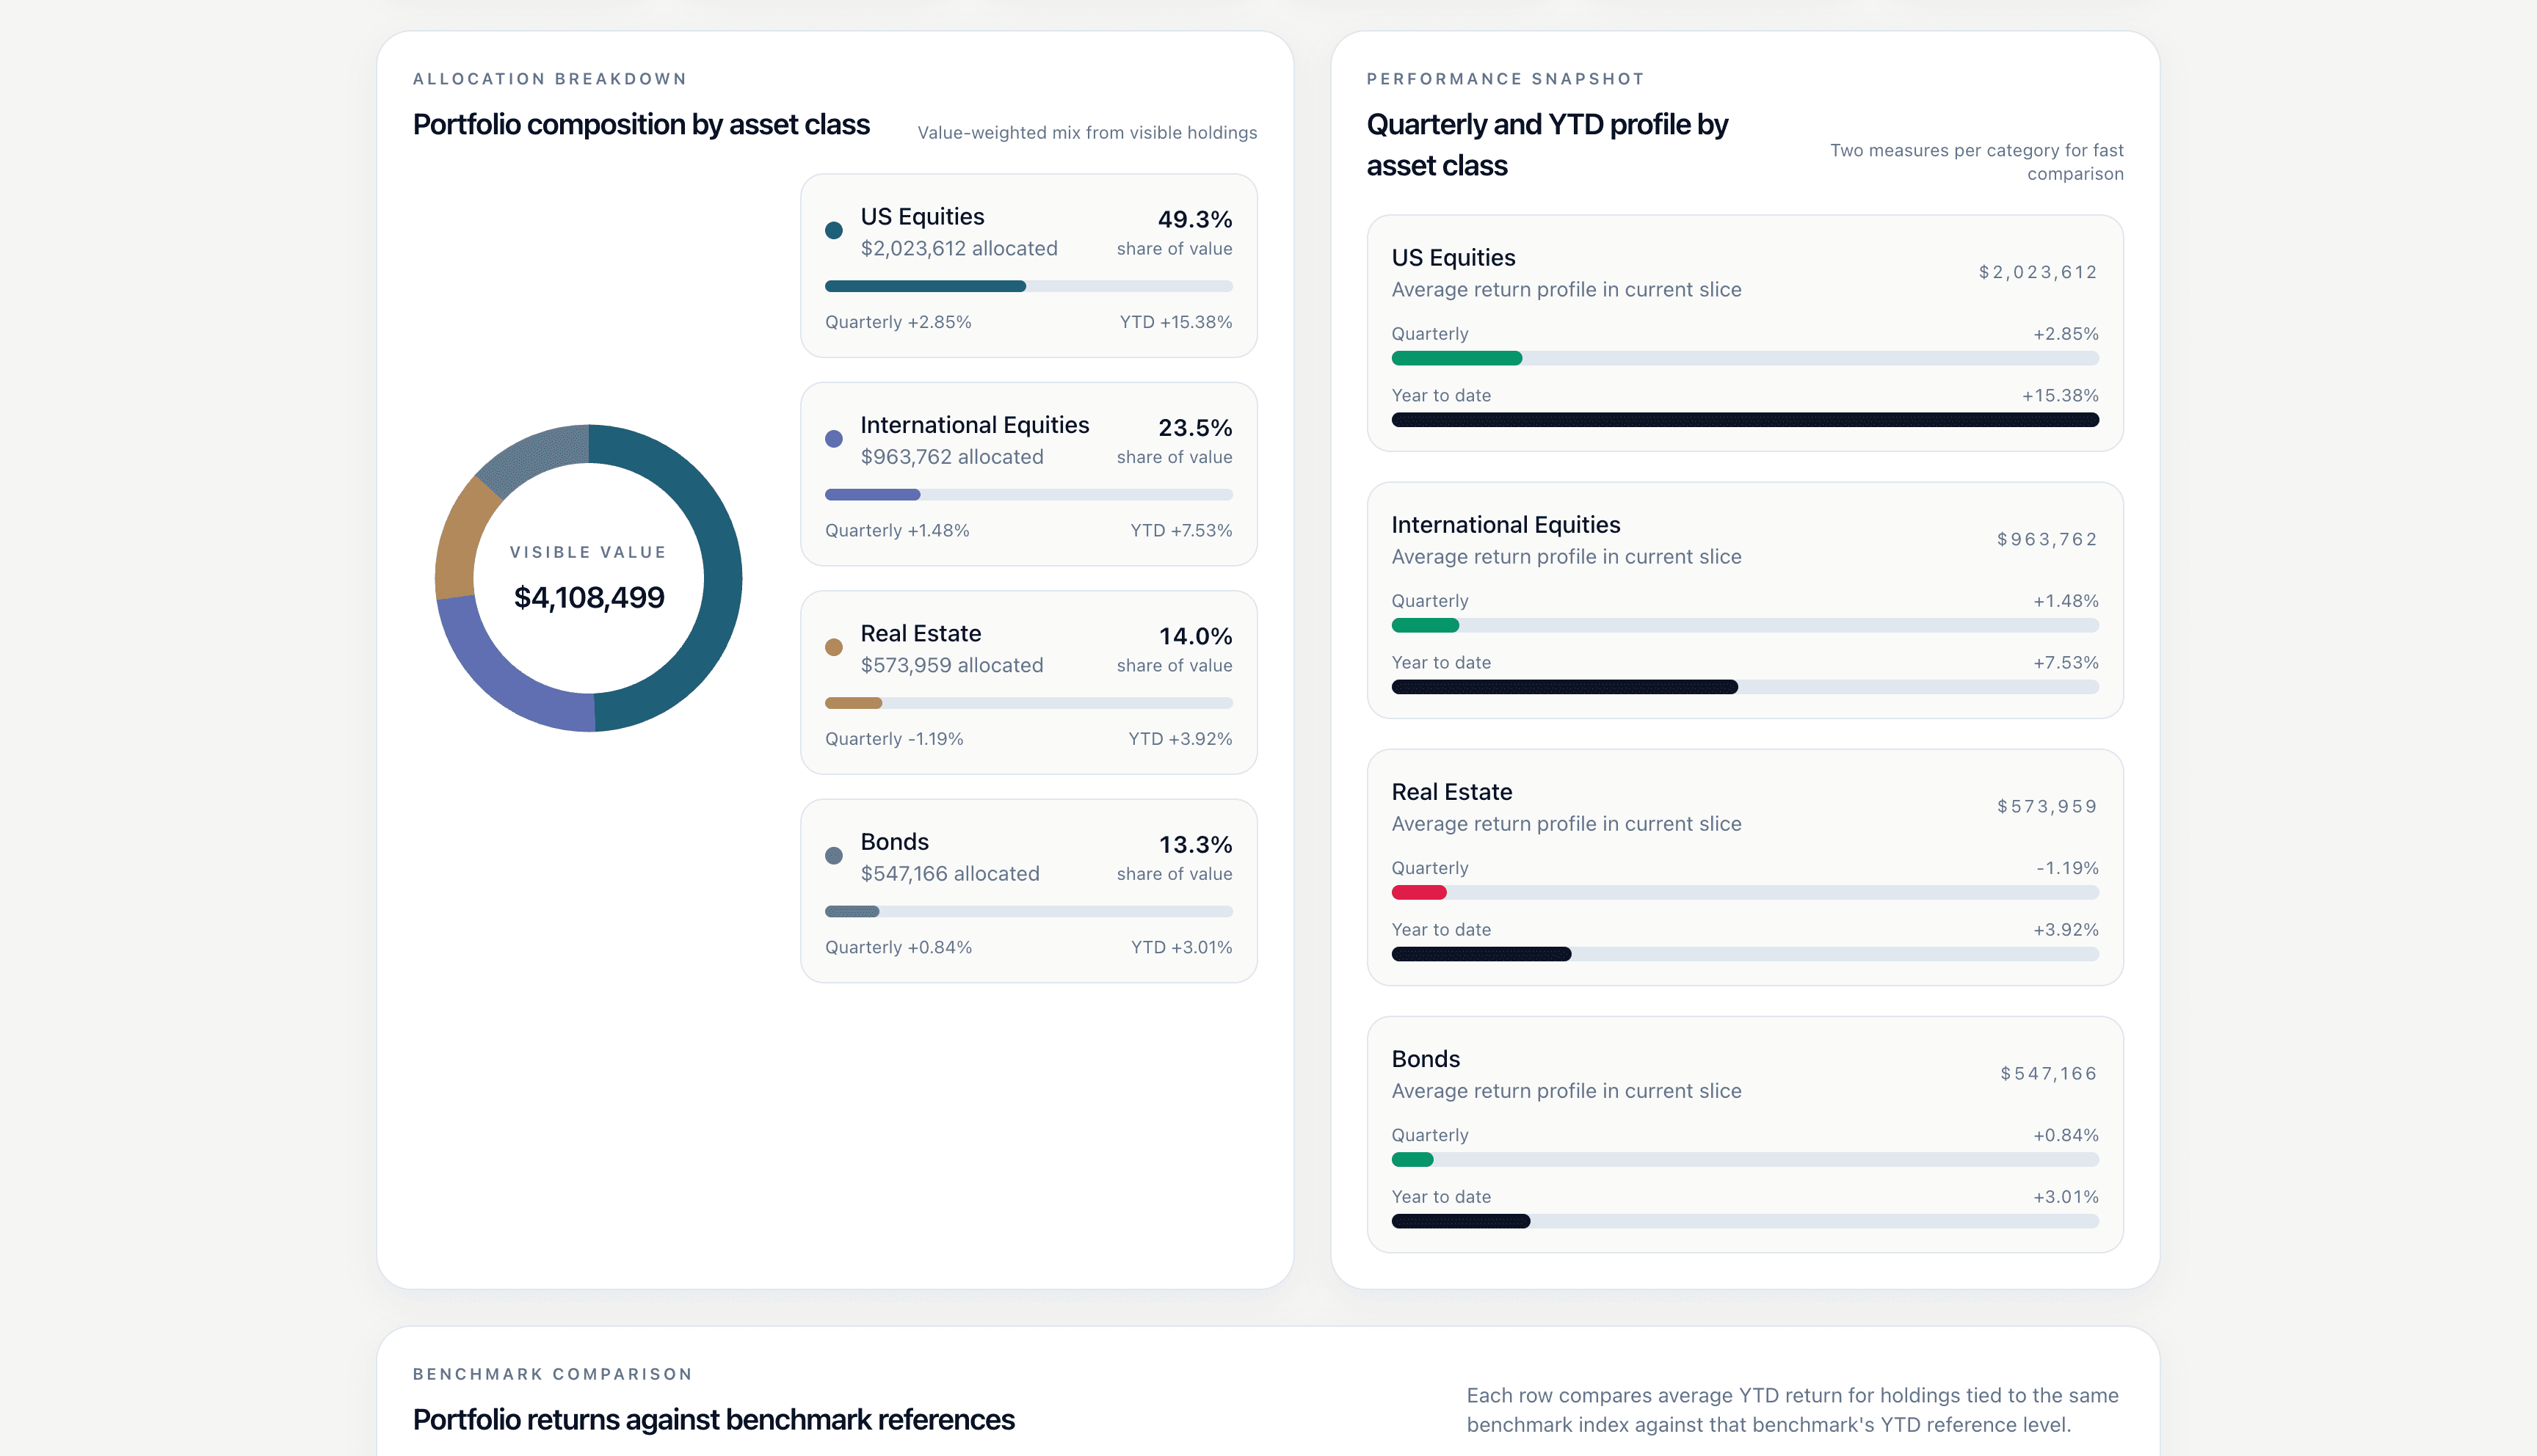The image size is (2537, 1456).
Task: Click the snapshot $573,959 value label
Action: [x=2046, y=806]
